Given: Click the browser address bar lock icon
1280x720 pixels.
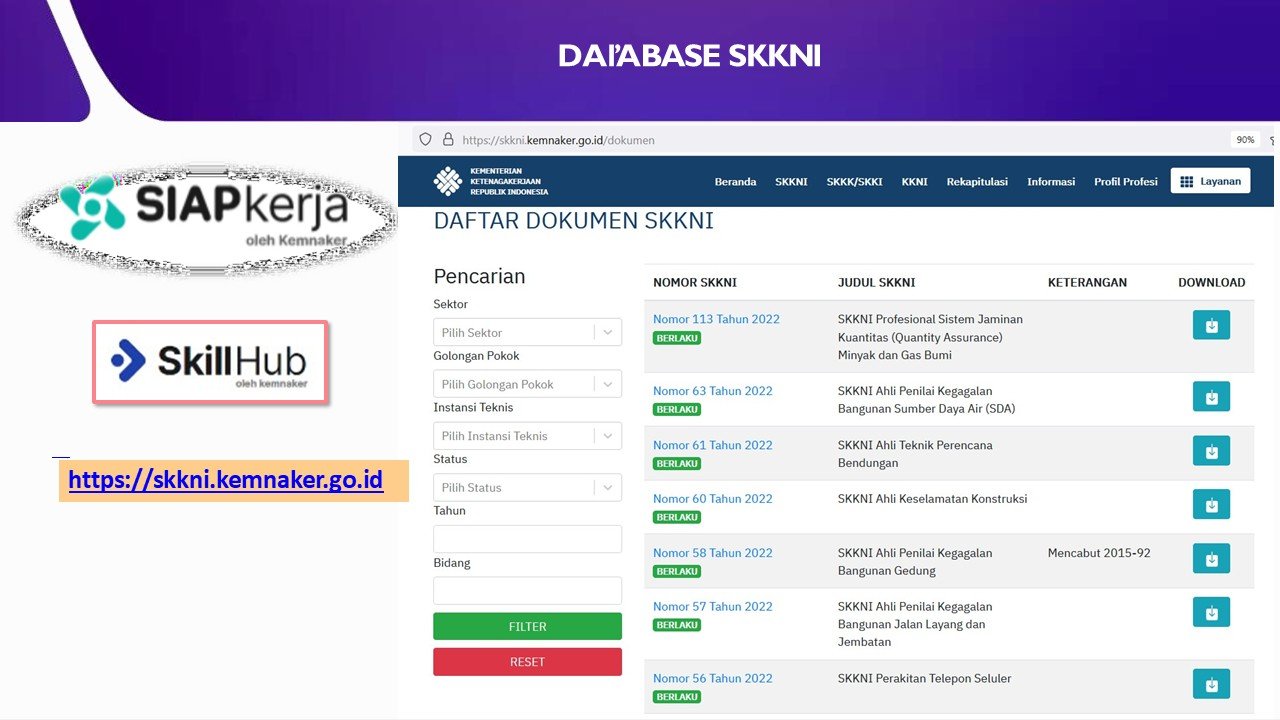Looking at the screenshot, I should [448, 140].
